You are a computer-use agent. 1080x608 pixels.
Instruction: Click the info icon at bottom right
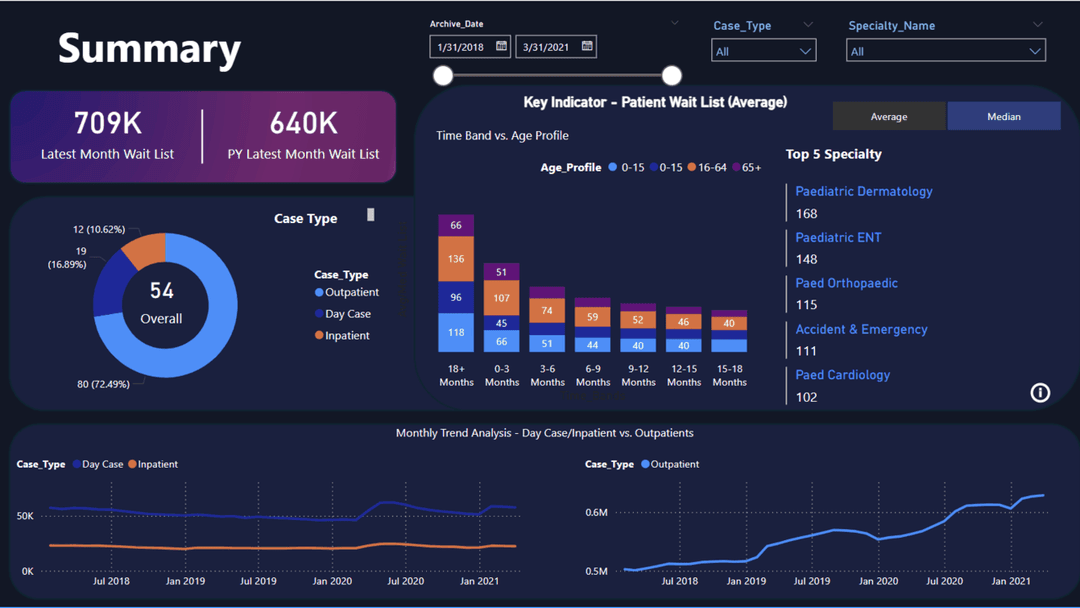pyautogui.click(x=1040, y=392)
